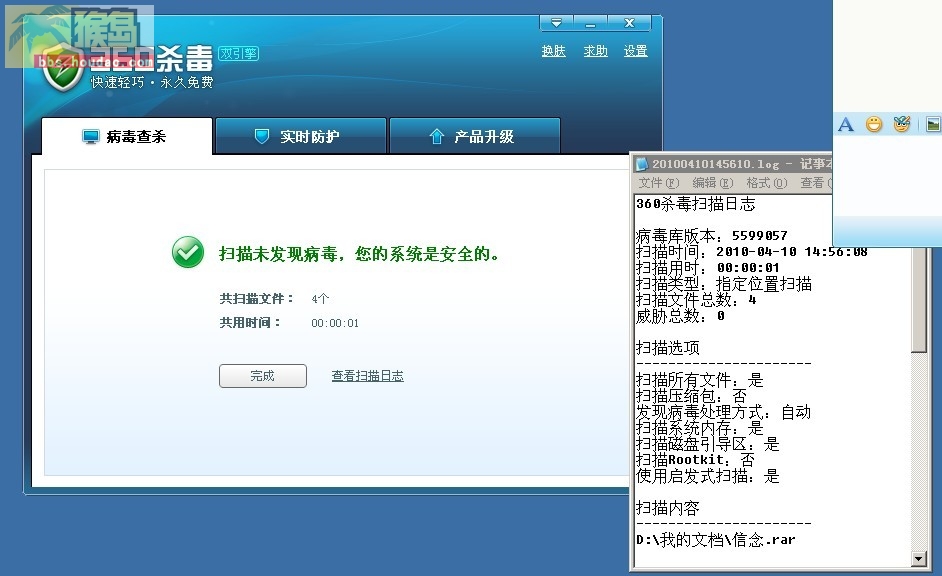The height and width of the screenshot is (576, 942).
Task: Open the 求助 help link
Action: 595,51
